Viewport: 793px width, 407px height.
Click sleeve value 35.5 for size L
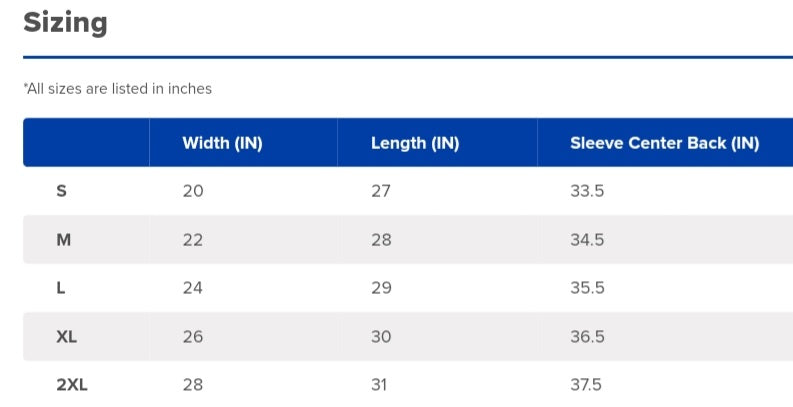click(x=587, y=288)
